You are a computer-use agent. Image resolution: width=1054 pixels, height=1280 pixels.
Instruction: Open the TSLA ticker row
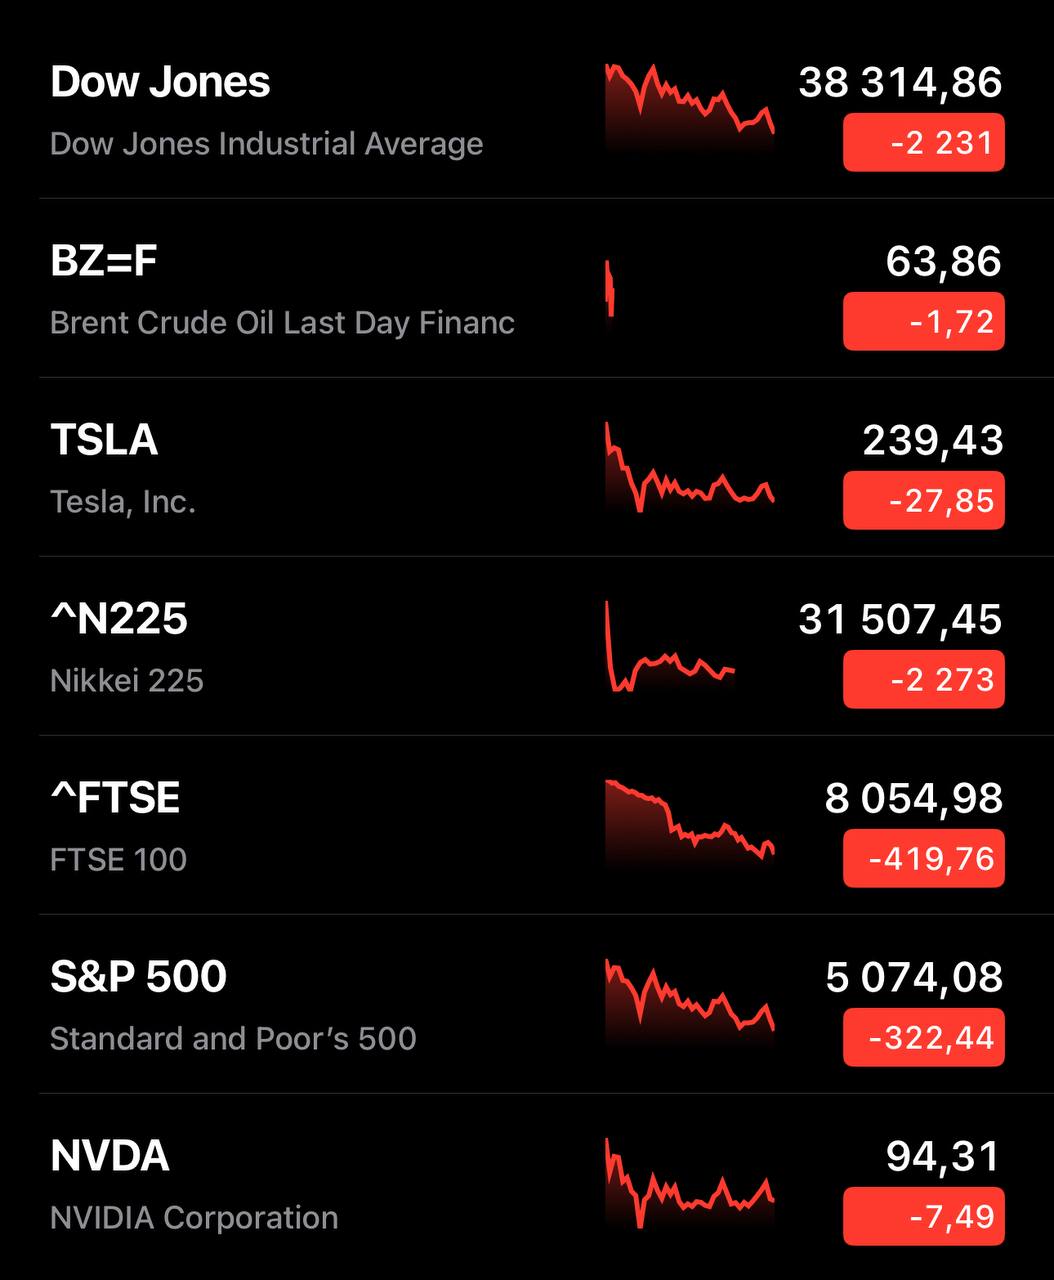(104, 441)
